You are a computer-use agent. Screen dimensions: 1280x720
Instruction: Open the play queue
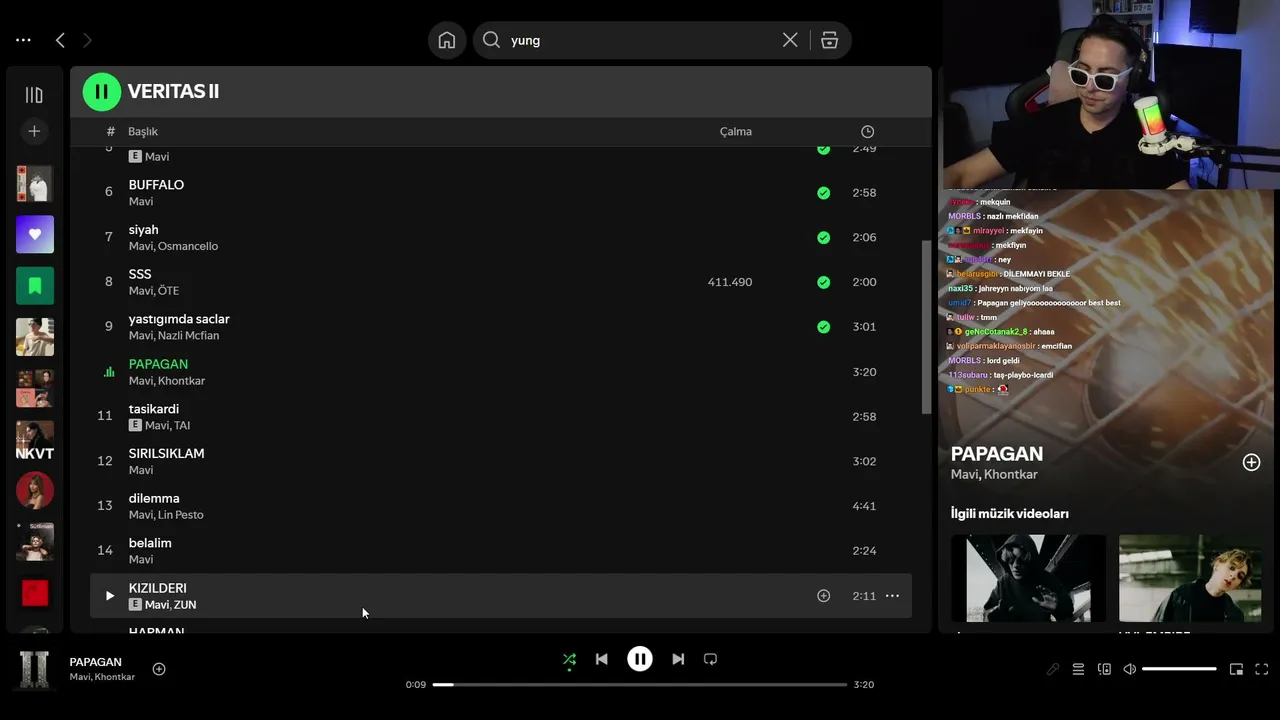(x=1078, y=669)
